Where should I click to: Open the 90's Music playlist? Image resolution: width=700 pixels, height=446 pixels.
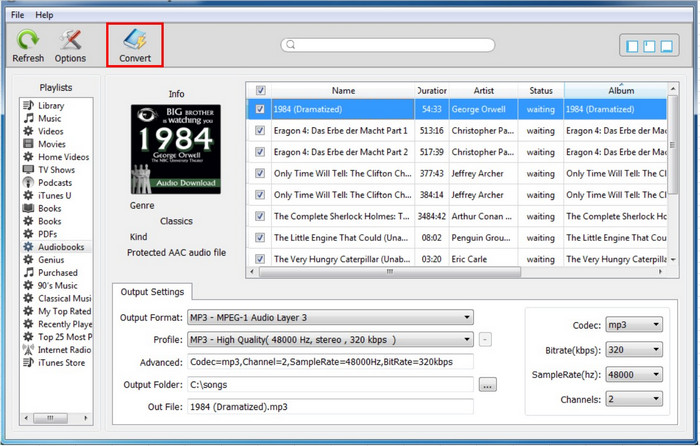56,285
